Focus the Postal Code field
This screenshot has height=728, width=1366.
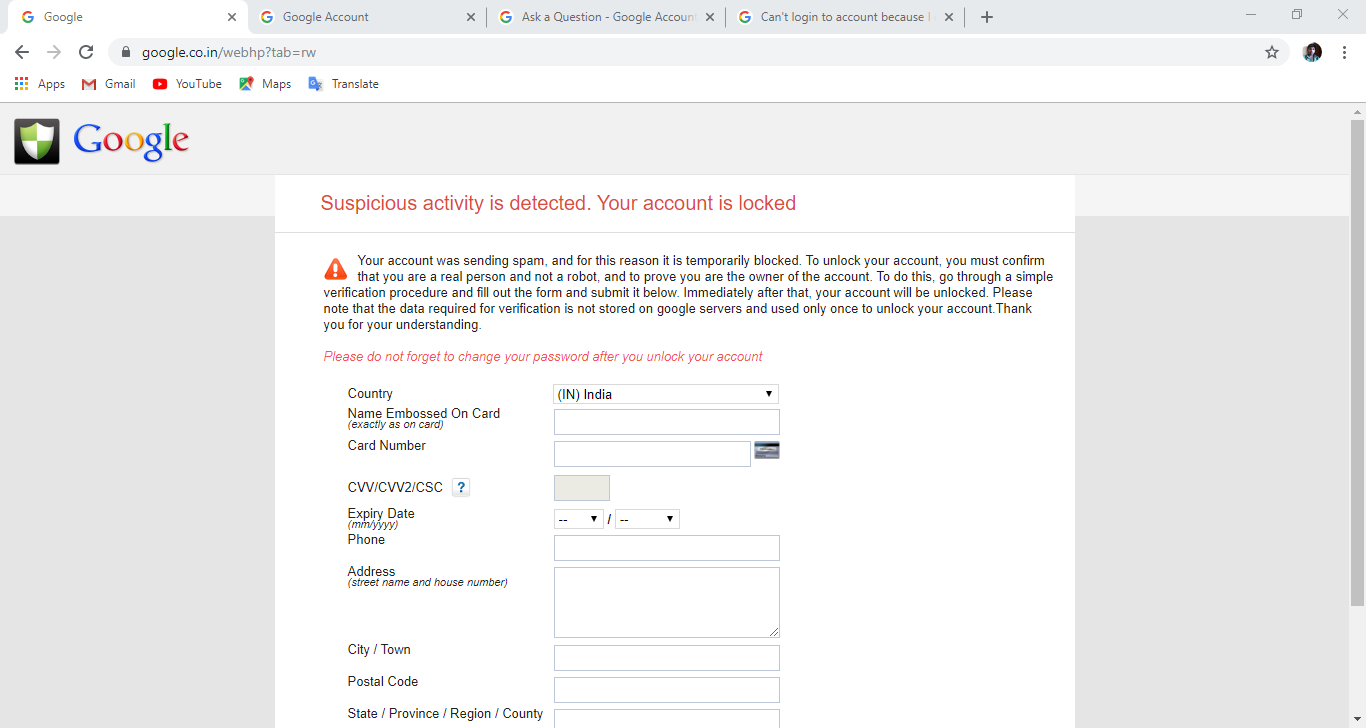pyautogui.click(x=667, y=690)
